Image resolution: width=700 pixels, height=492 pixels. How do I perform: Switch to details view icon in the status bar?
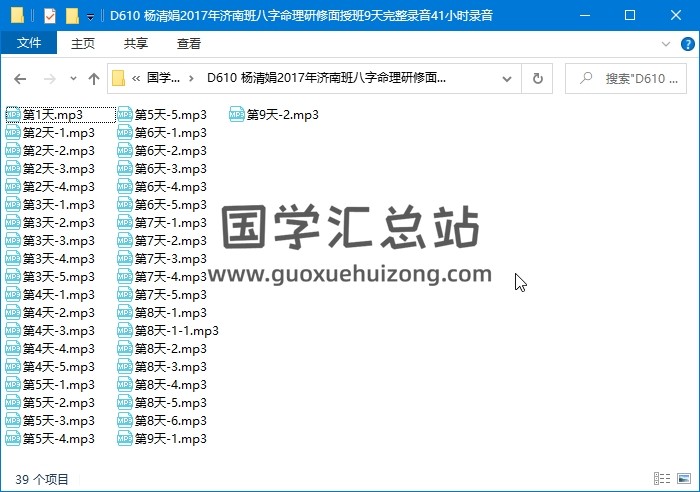[662, 479]
